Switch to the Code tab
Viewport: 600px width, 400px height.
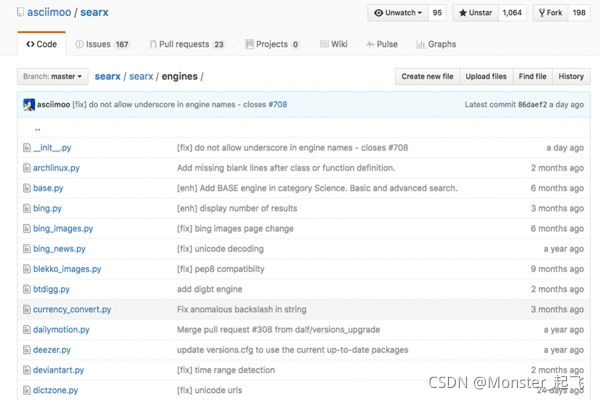coord(41,44)
